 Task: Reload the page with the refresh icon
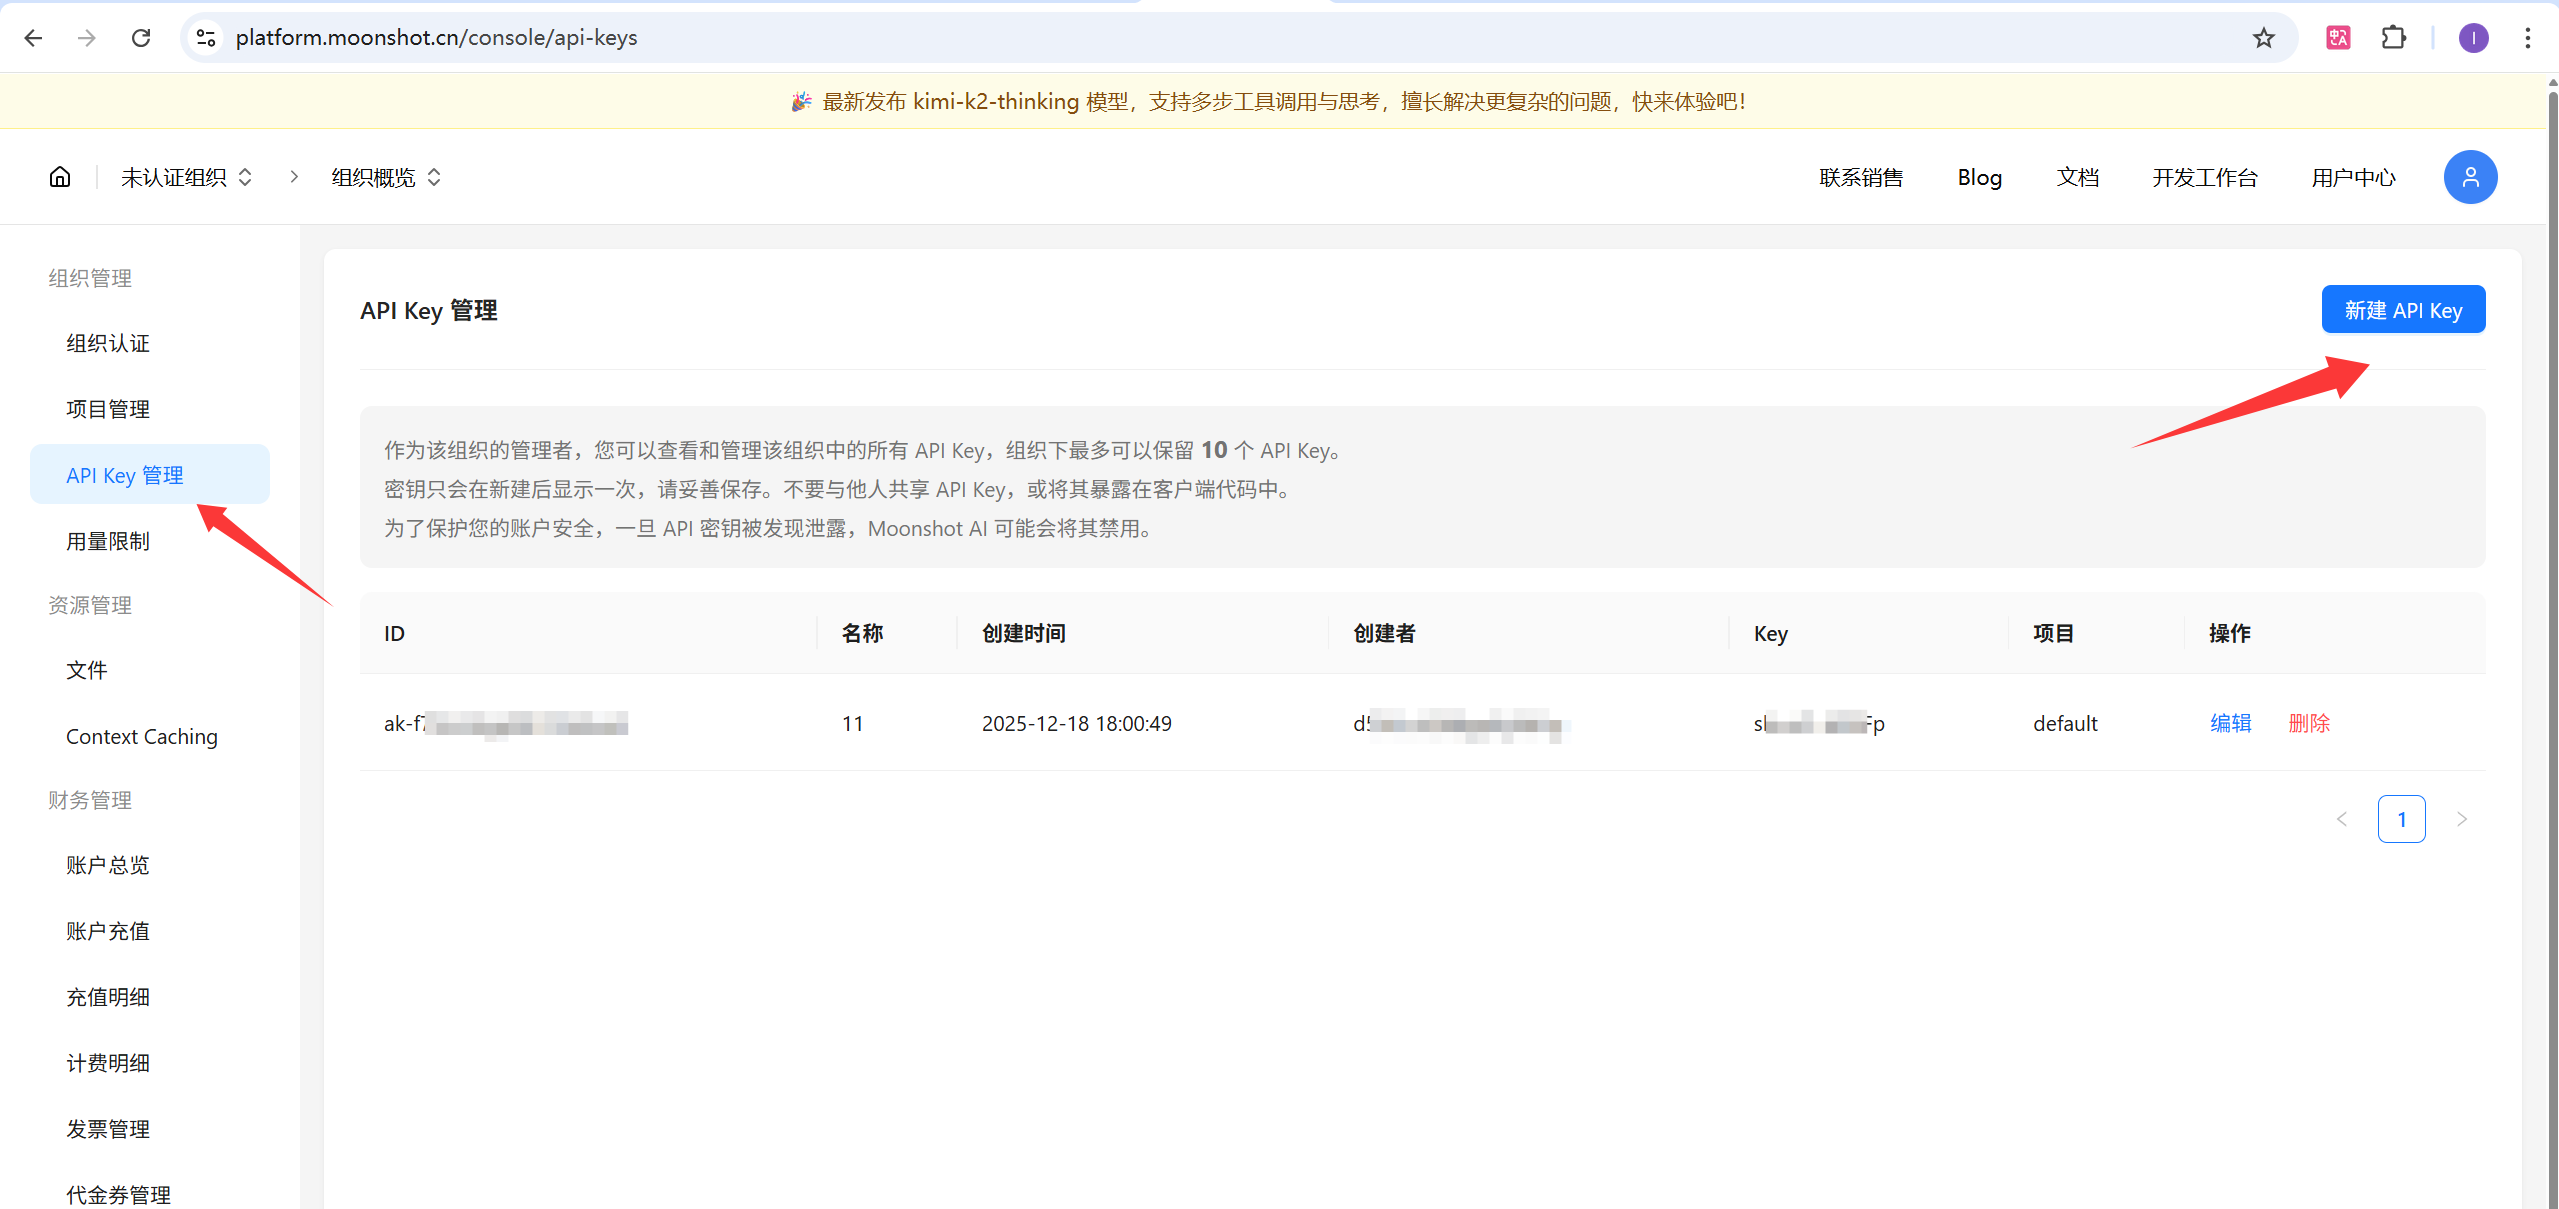coord(141,38)
